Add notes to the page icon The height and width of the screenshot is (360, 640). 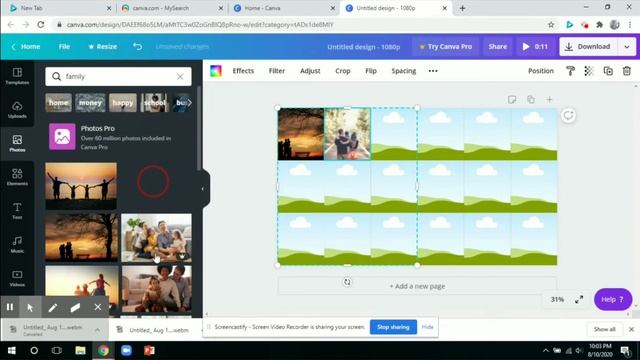point(512,99)
